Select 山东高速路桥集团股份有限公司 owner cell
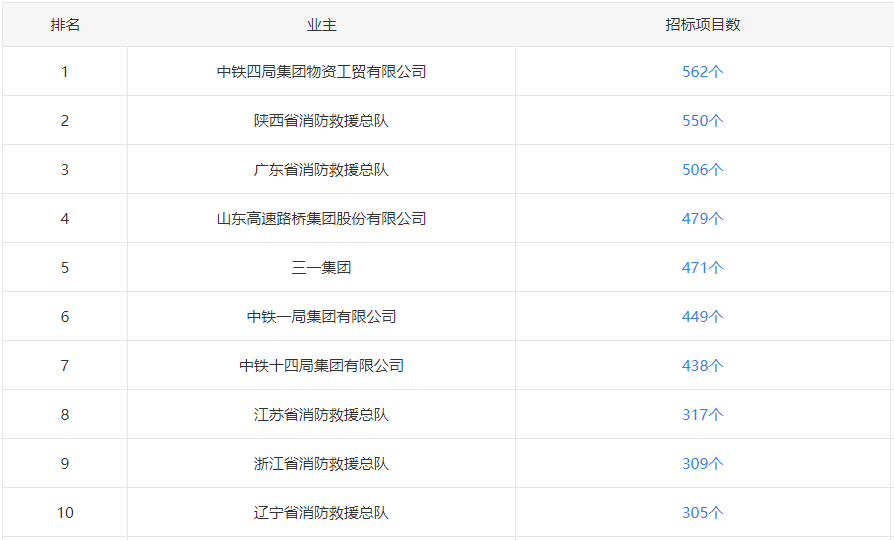 322,219
